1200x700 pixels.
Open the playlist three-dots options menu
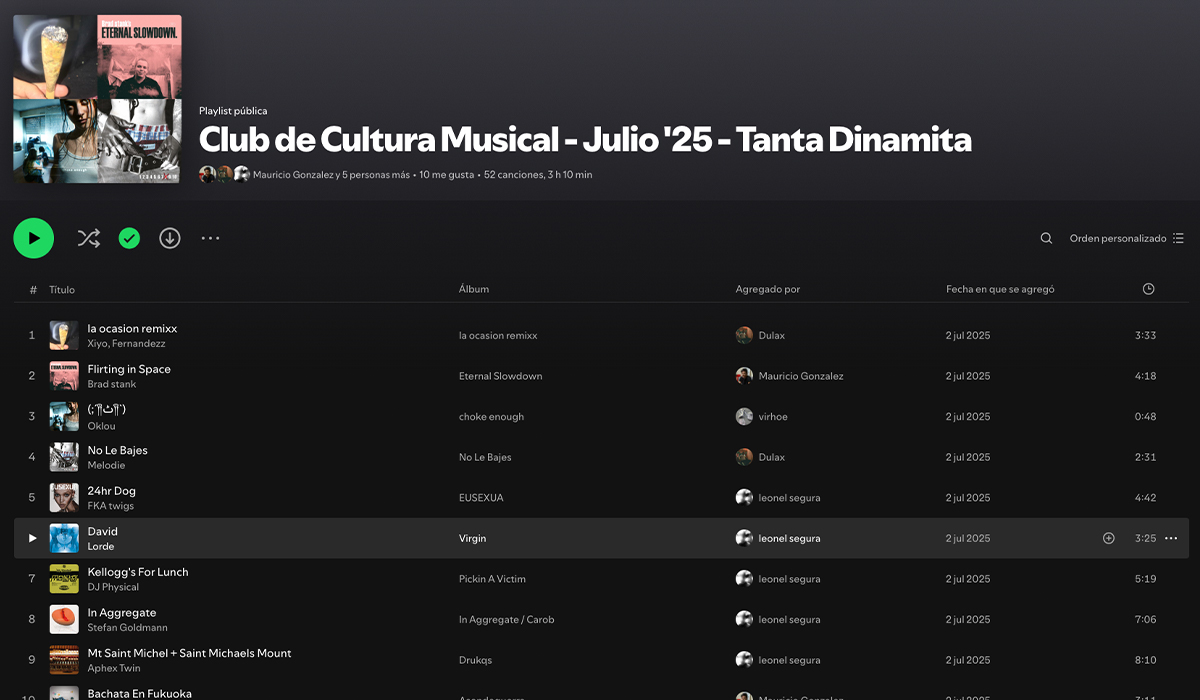210,238
